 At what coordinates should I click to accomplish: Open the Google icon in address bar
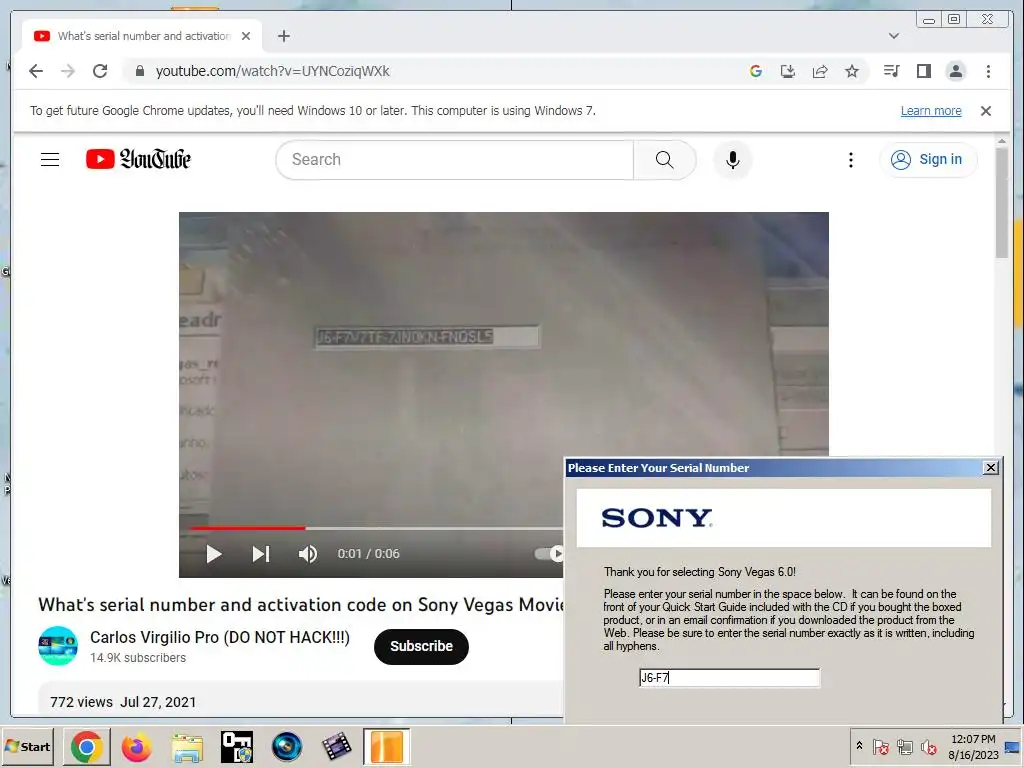coord(756,71)
